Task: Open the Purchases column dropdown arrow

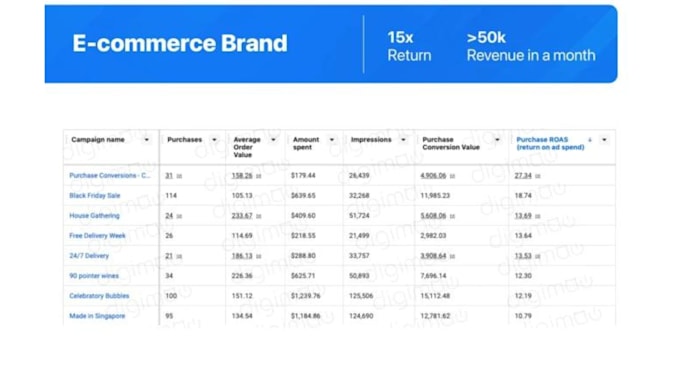Action: pos(214,140)
